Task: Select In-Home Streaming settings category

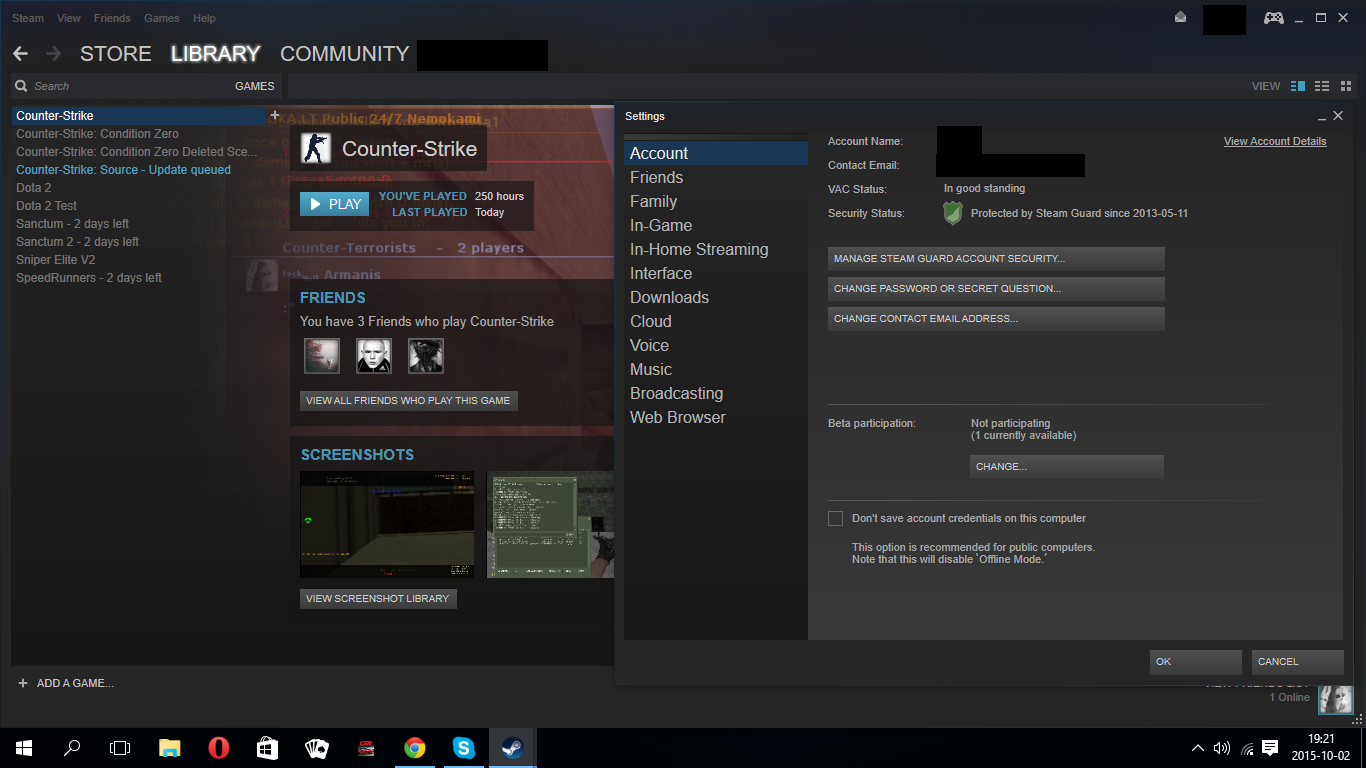Action: (716, 250)
